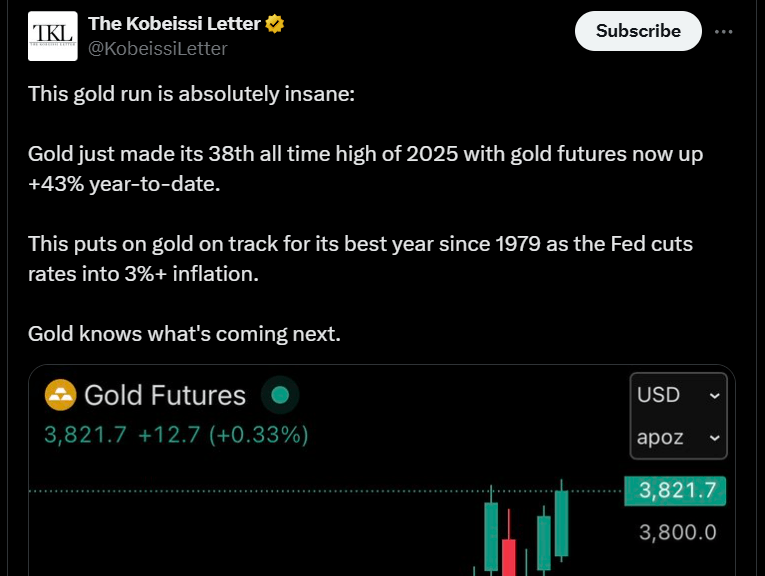This screenshot has width=765, height=576.
Task: Click the +12.7 (+0.33%) price change text
Action: pyautogui.click(x=223, y=436)
